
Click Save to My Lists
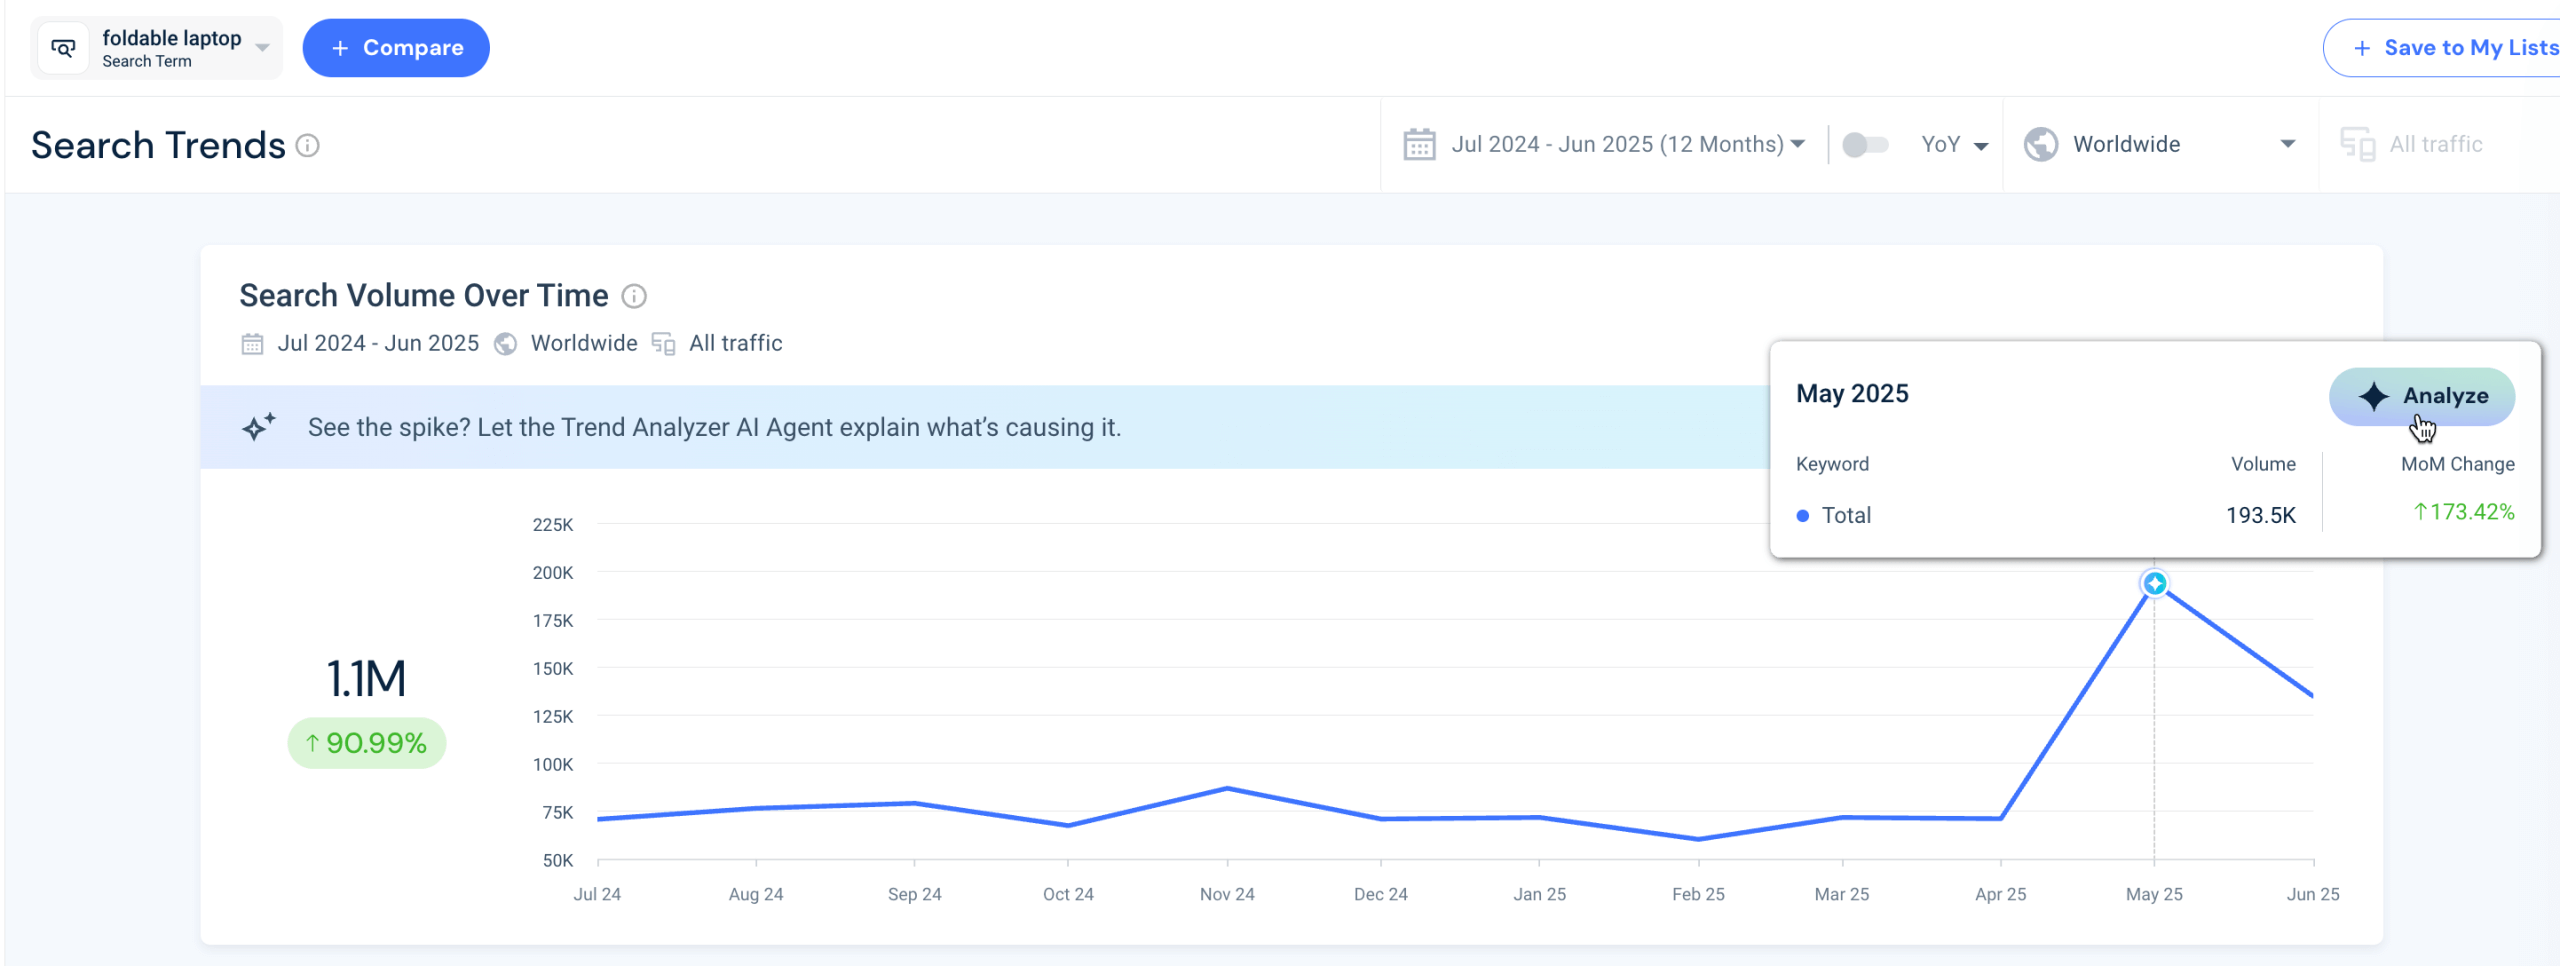pos(2468,47)
